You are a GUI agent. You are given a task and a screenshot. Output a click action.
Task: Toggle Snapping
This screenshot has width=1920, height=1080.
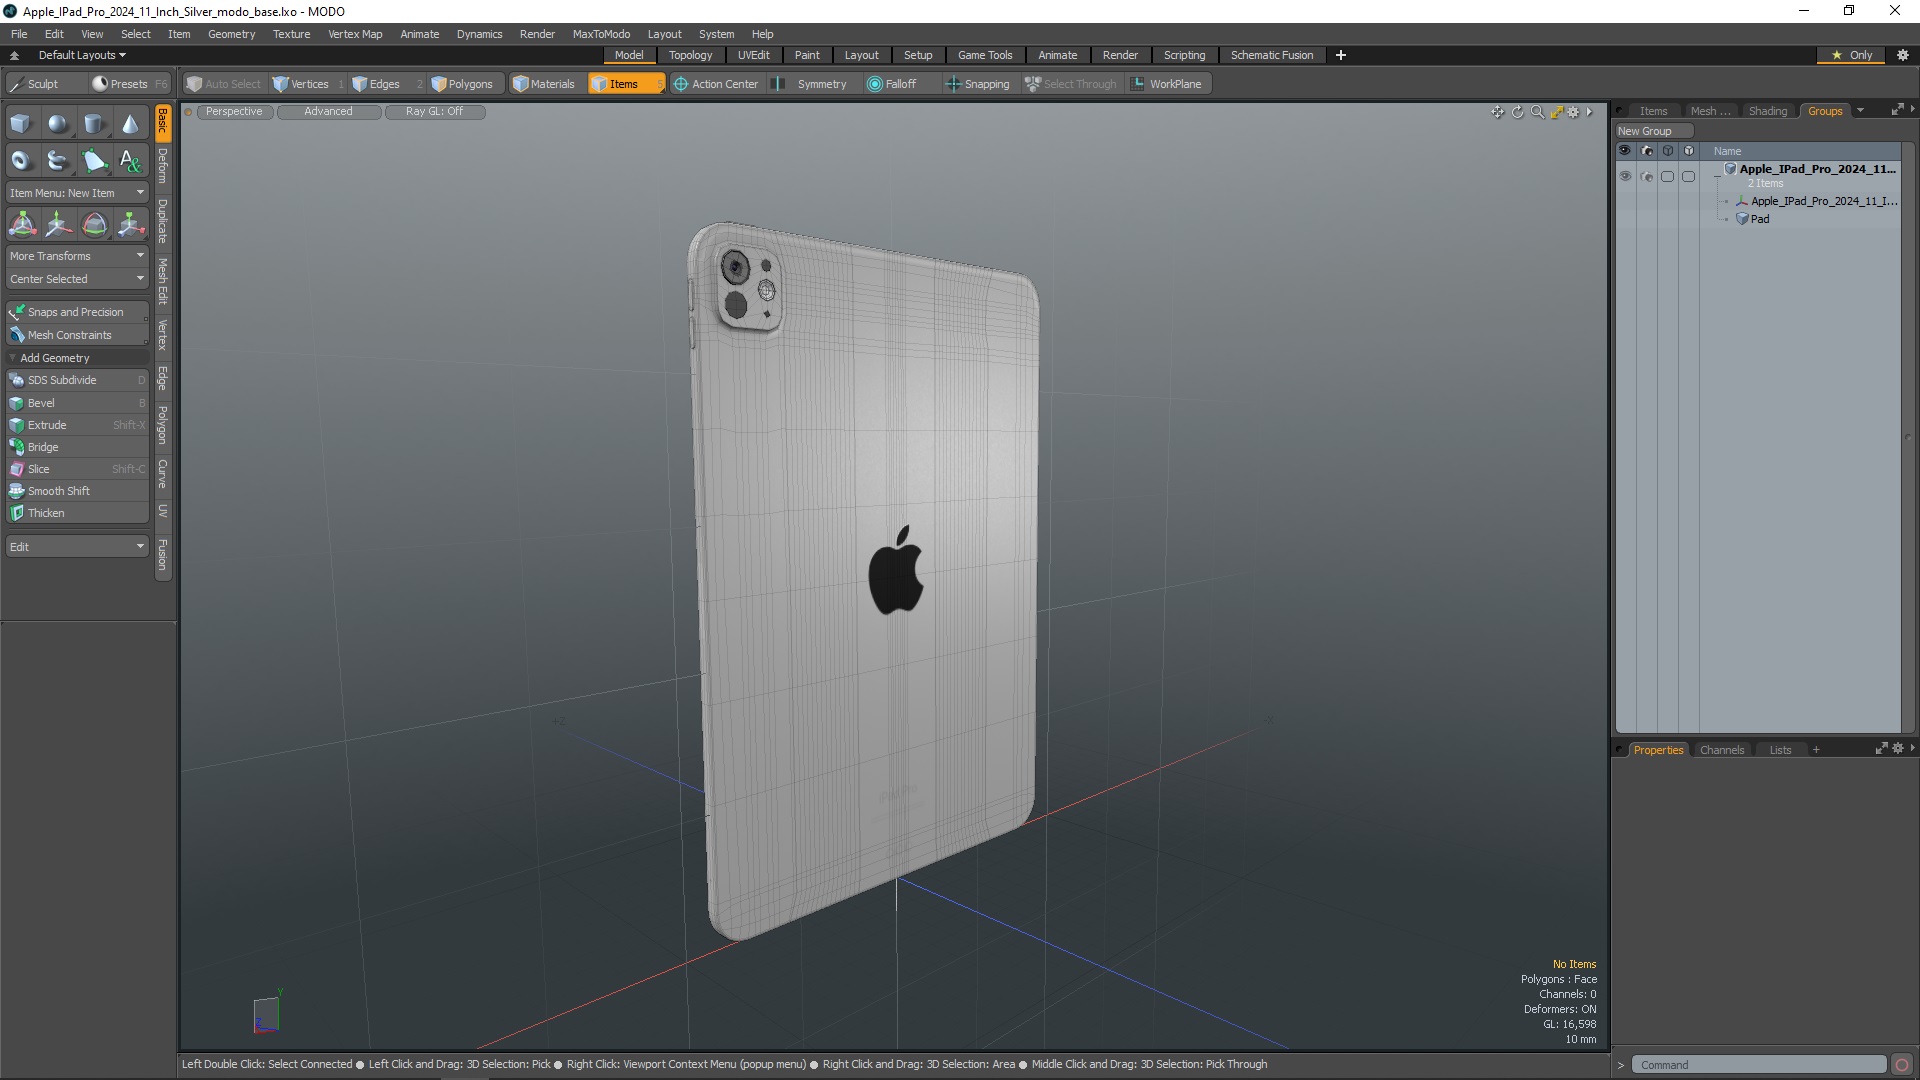click(x=978, y=84)
